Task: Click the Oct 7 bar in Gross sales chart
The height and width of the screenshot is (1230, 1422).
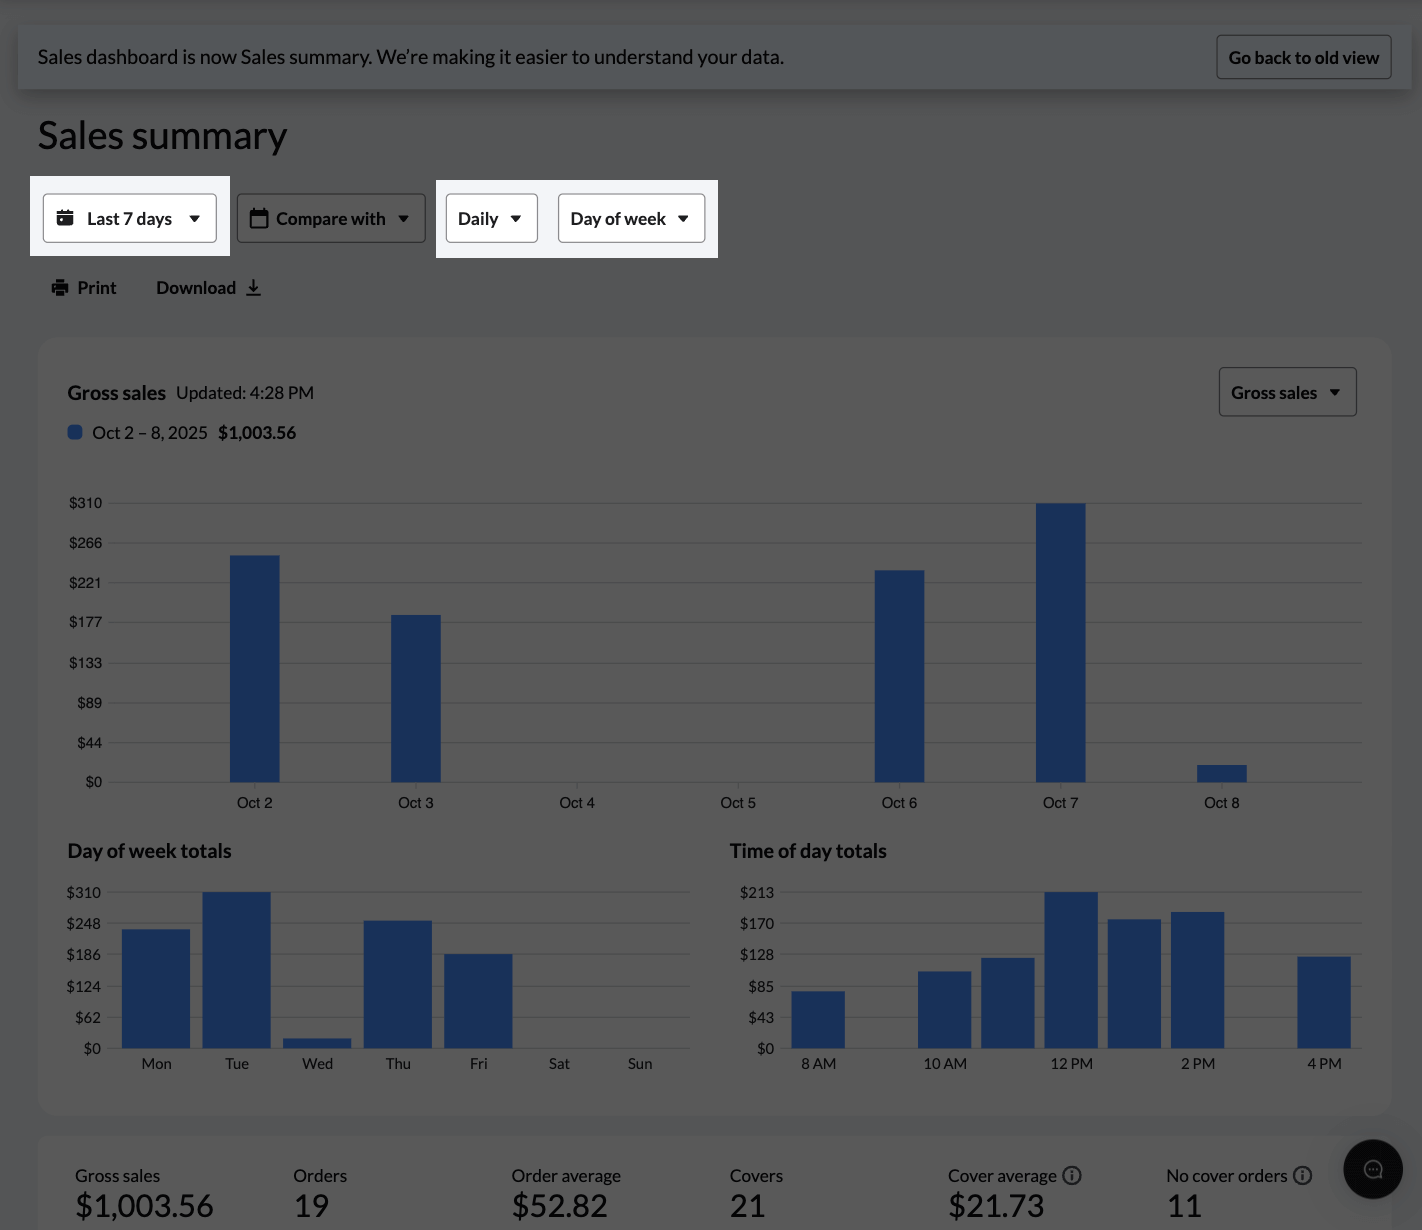Action: pyautogui.click(x=1060, y=642)
